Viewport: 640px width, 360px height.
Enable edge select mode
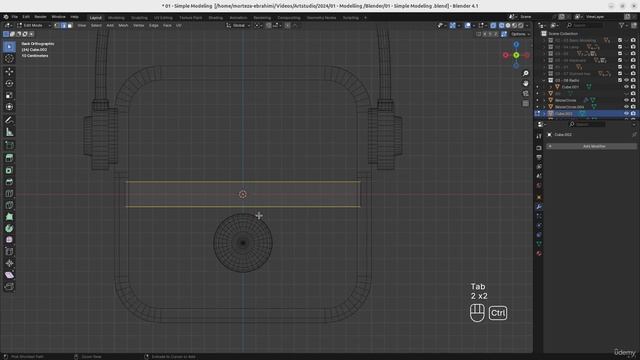(x=63, y=25)
